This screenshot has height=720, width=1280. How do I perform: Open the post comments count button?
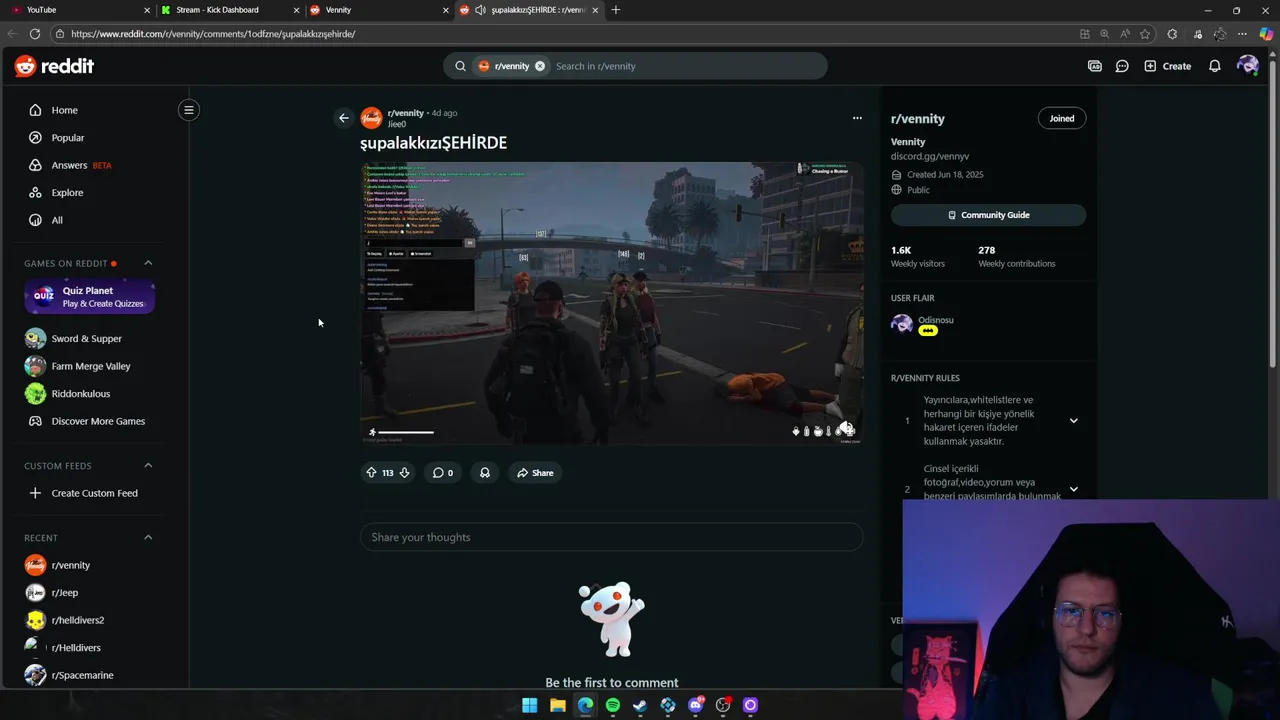(442, 473)
